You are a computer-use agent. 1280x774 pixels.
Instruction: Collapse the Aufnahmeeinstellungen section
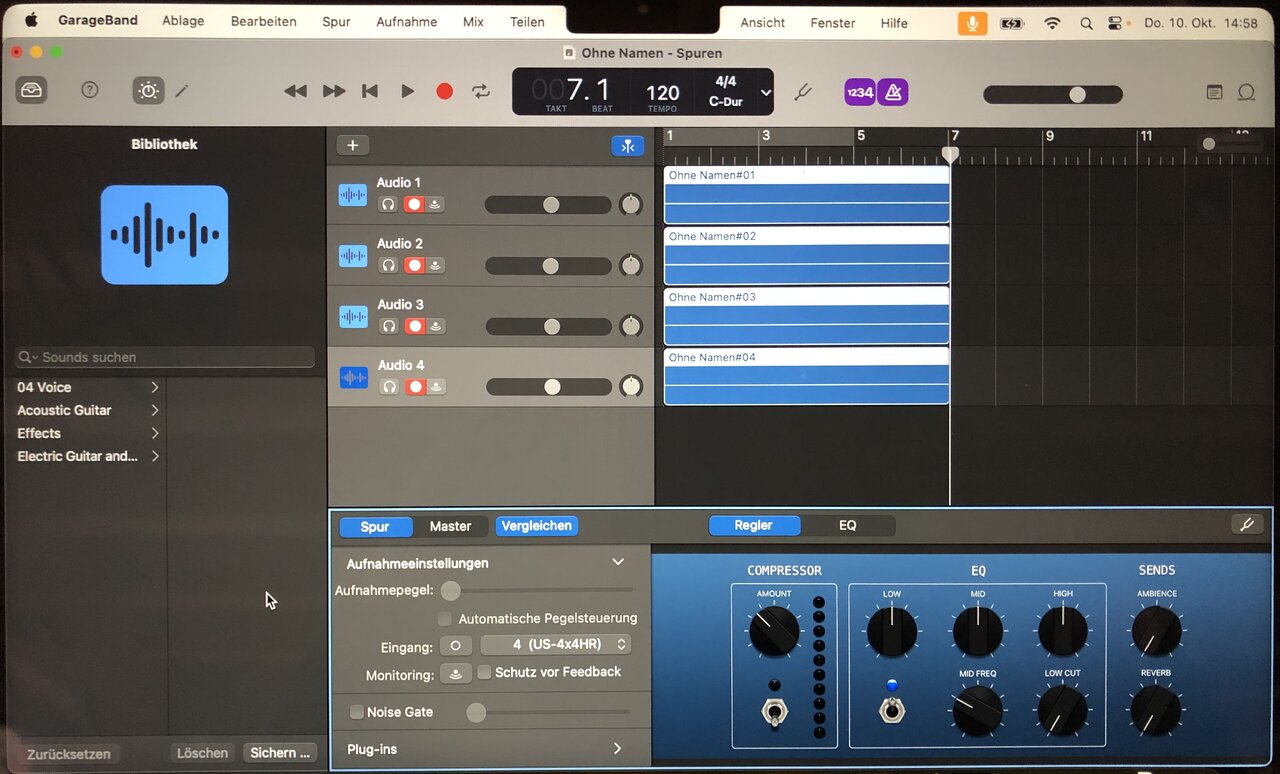tap(617, 563)
